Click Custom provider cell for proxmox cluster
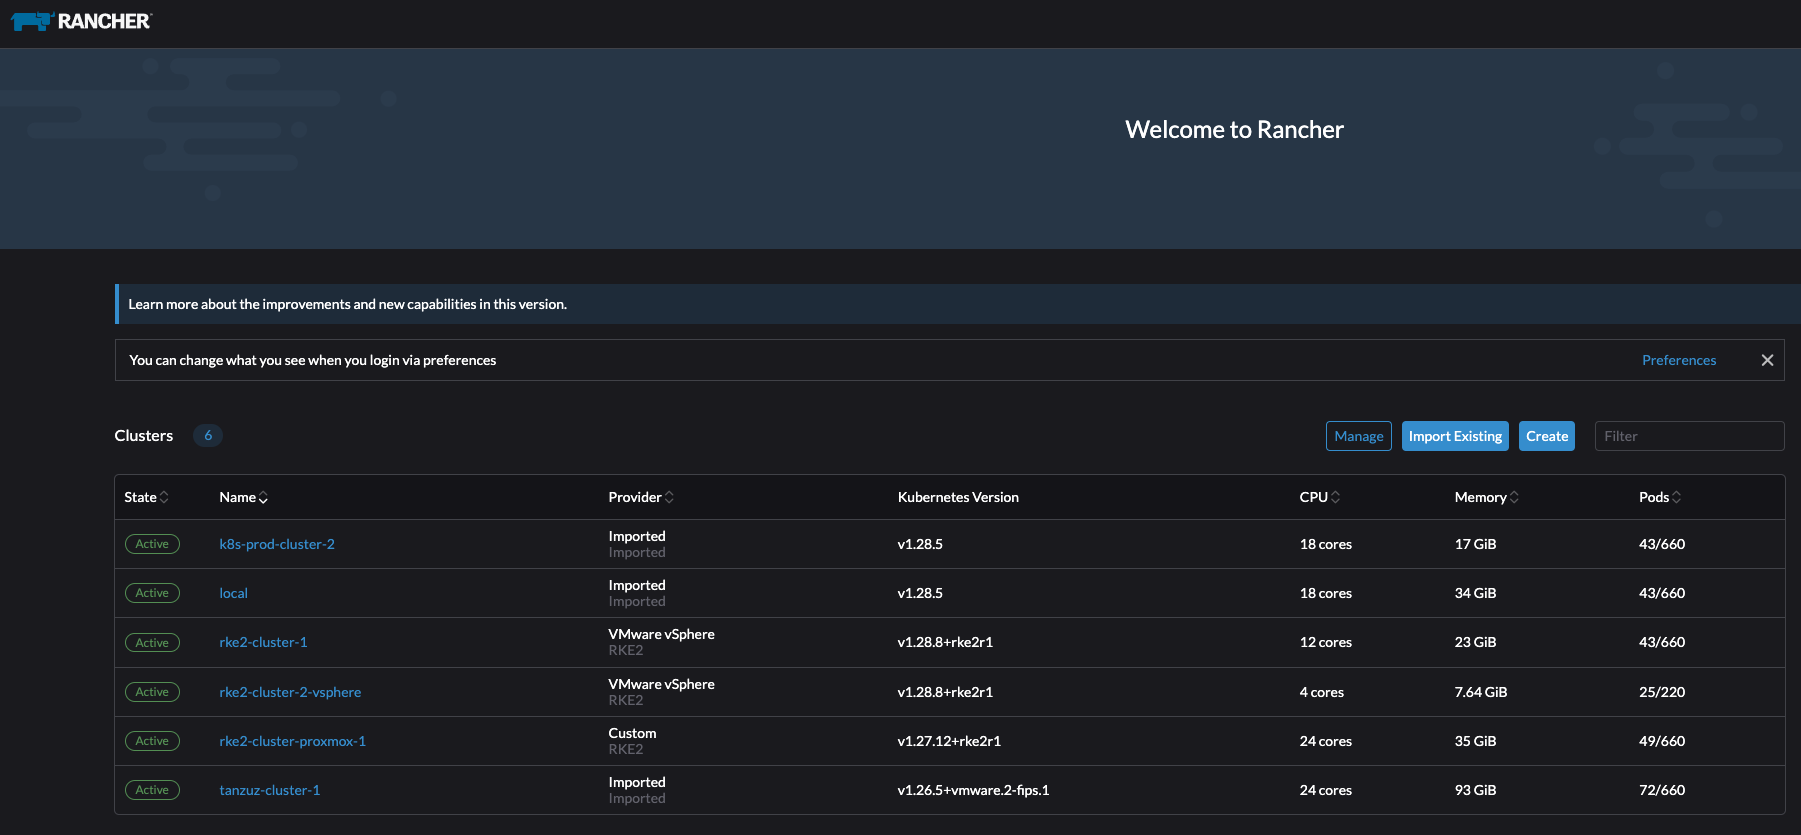1801x835 pixels. 632,733
